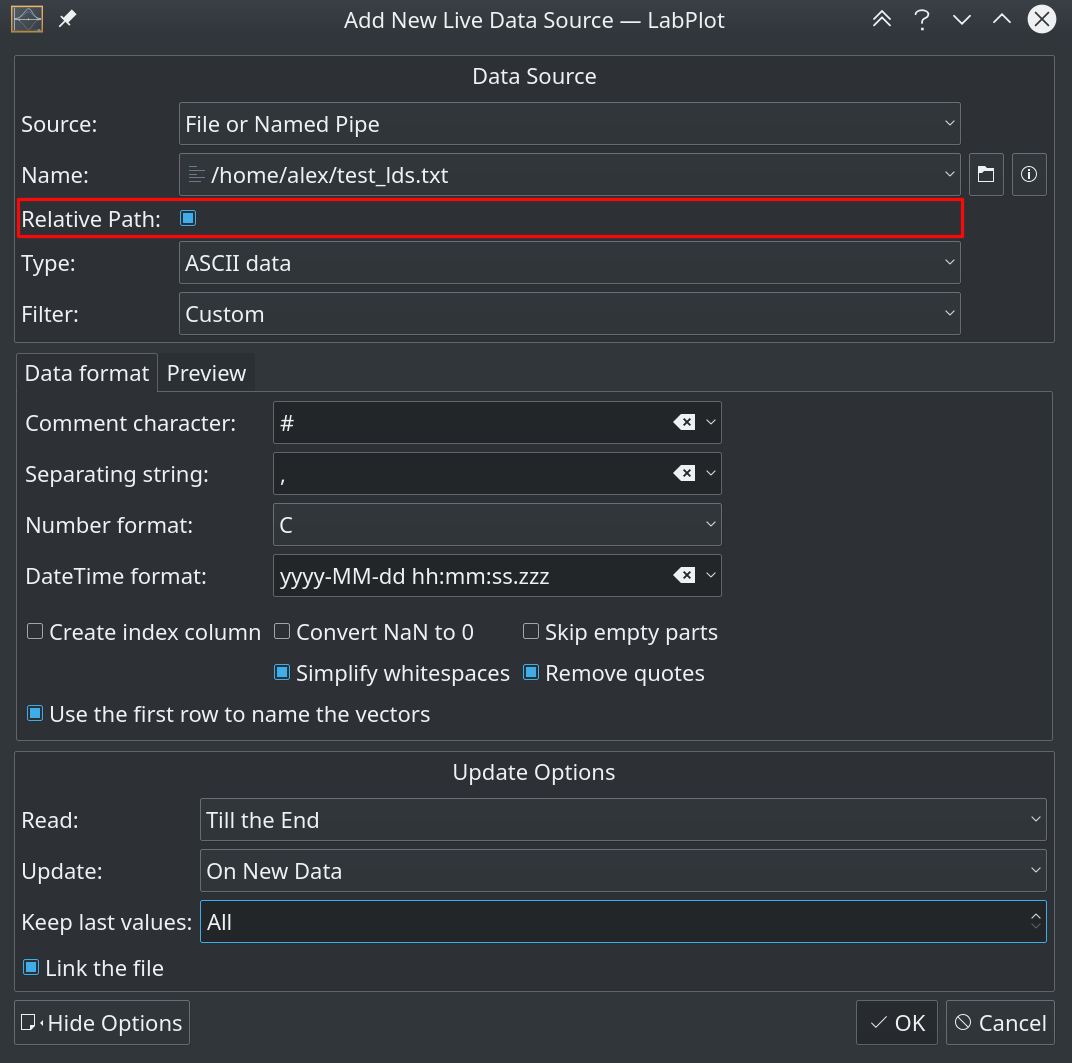Click Hide Options at the bottom left

pos(101,1022)
